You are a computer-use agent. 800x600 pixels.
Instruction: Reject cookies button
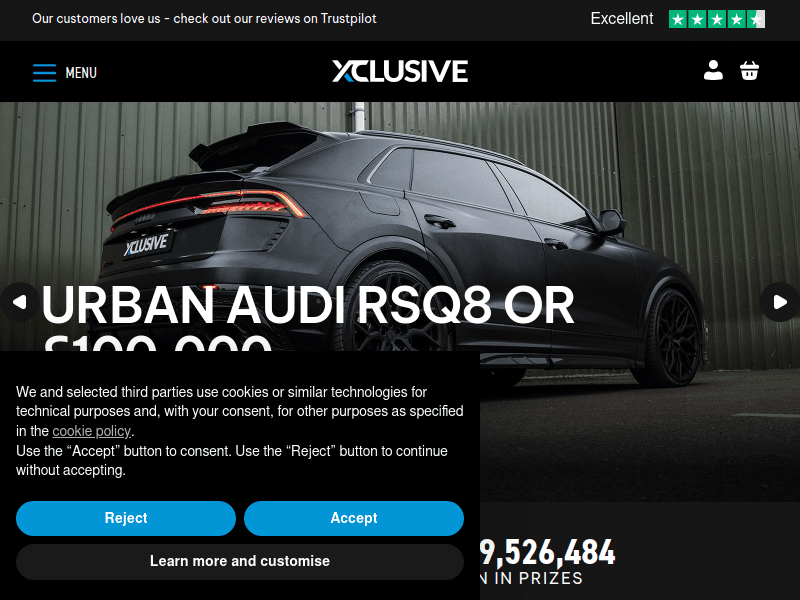click(126, 518)
